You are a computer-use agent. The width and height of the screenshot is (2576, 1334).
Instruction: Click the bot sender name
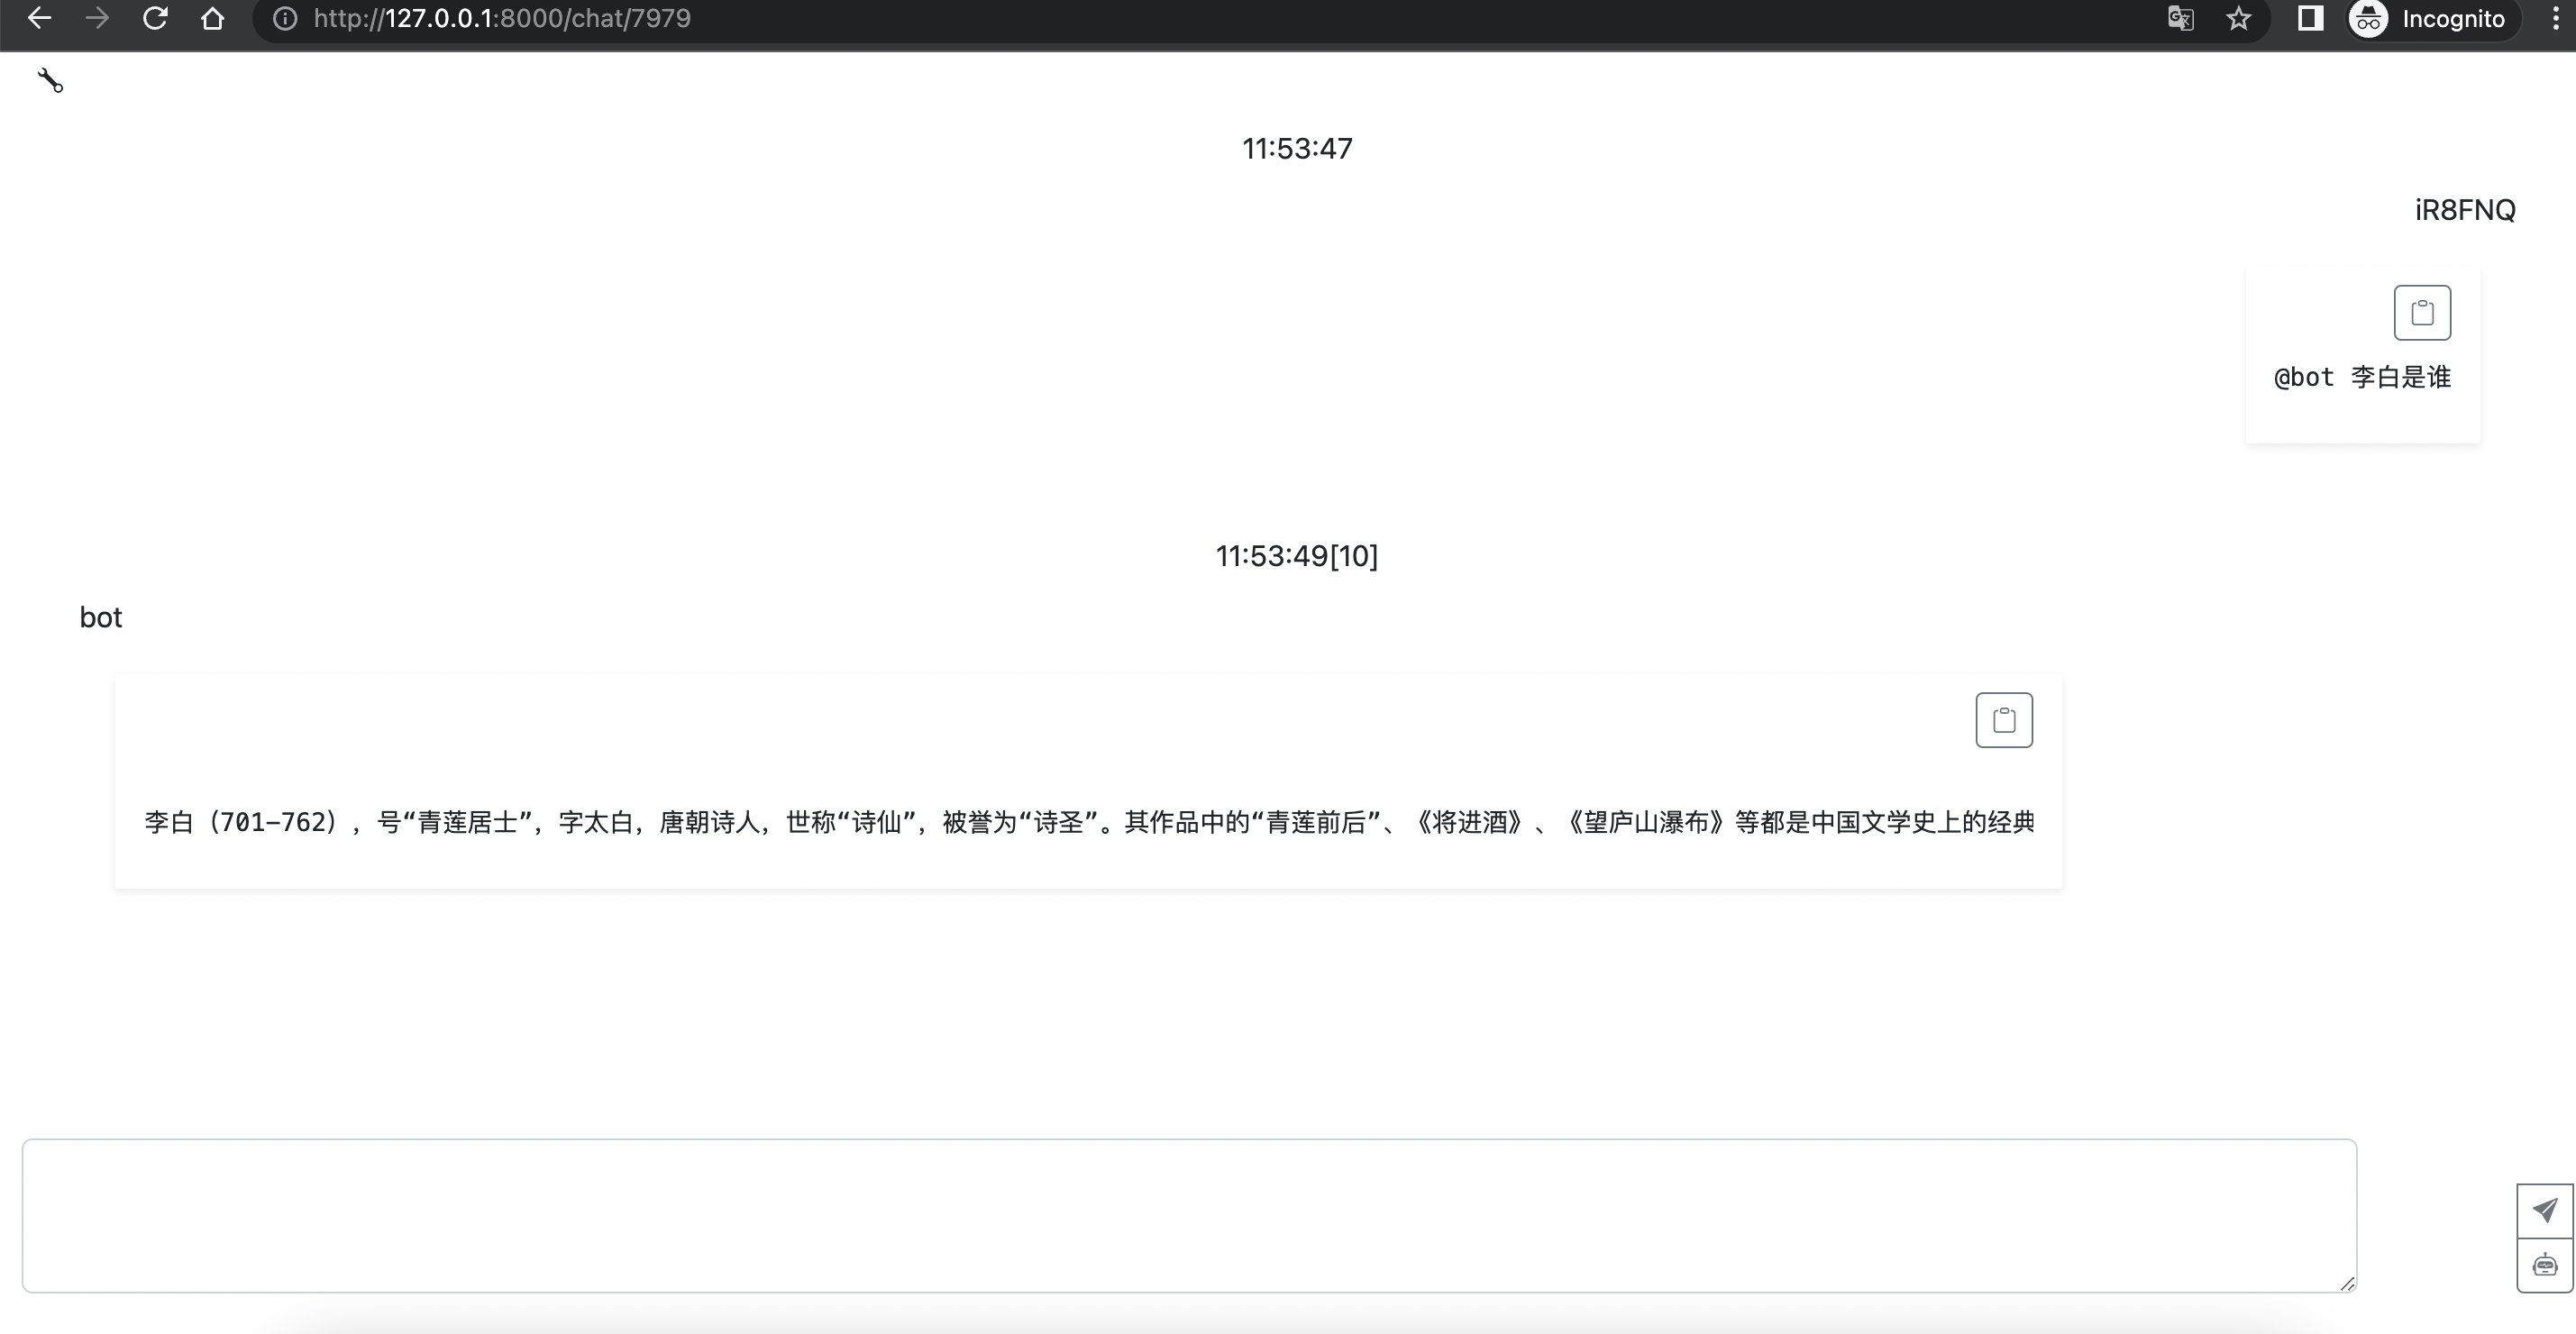tap(101, 617)
